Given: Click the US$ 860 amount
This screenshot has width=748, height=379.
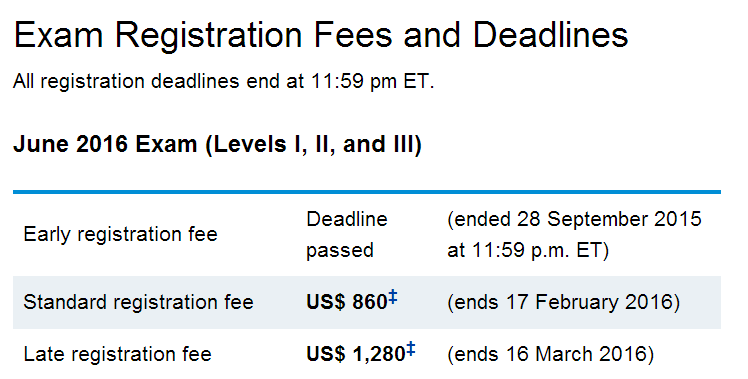Looking at the screenshot, I should [x=346, y=302].
